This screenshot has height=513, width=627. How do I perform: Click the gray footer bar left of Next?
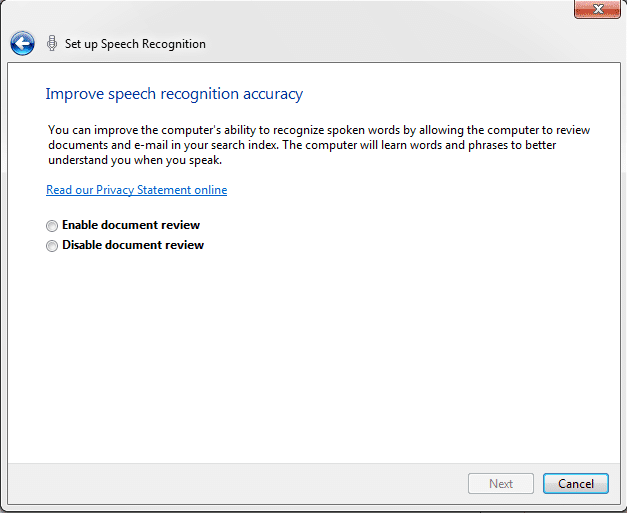(236, 484)
